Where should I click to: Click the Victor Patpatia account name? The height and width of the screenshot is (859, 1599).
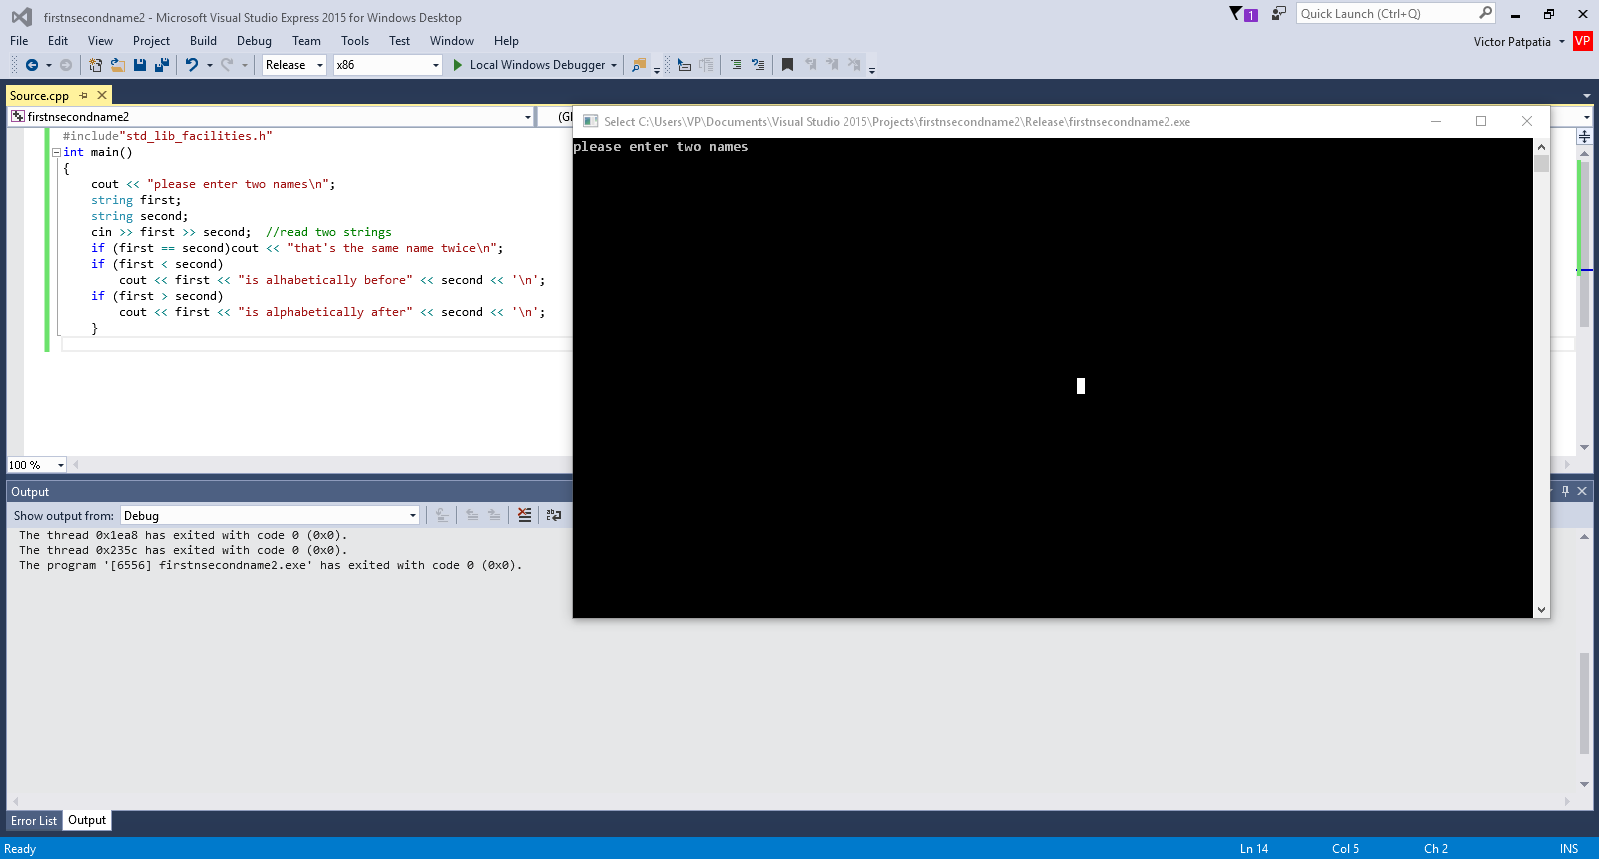tap(1511, 42)
